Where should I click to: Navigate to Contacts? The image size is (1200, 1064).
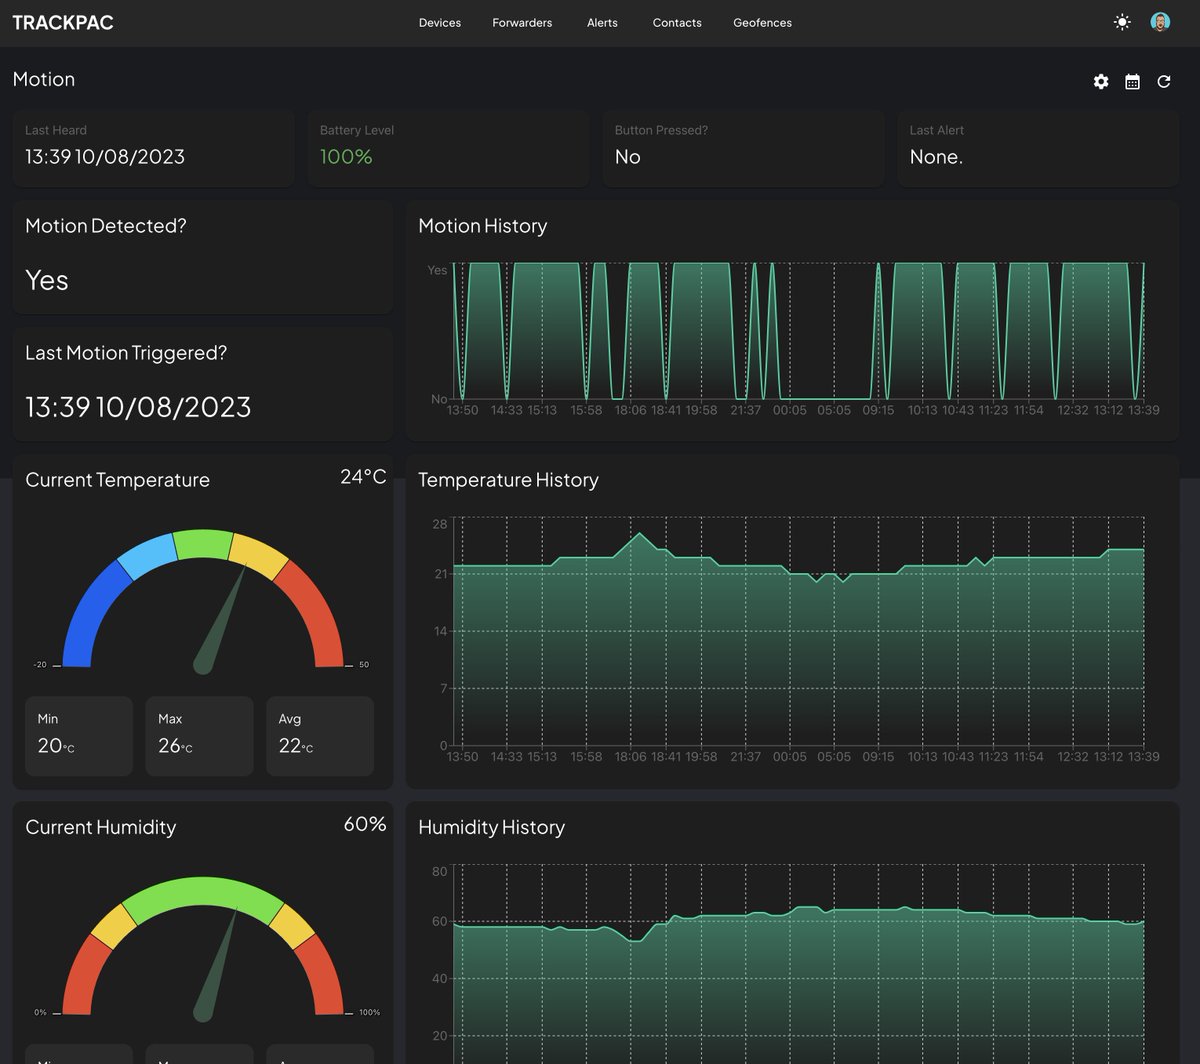(x=677, y=23)
